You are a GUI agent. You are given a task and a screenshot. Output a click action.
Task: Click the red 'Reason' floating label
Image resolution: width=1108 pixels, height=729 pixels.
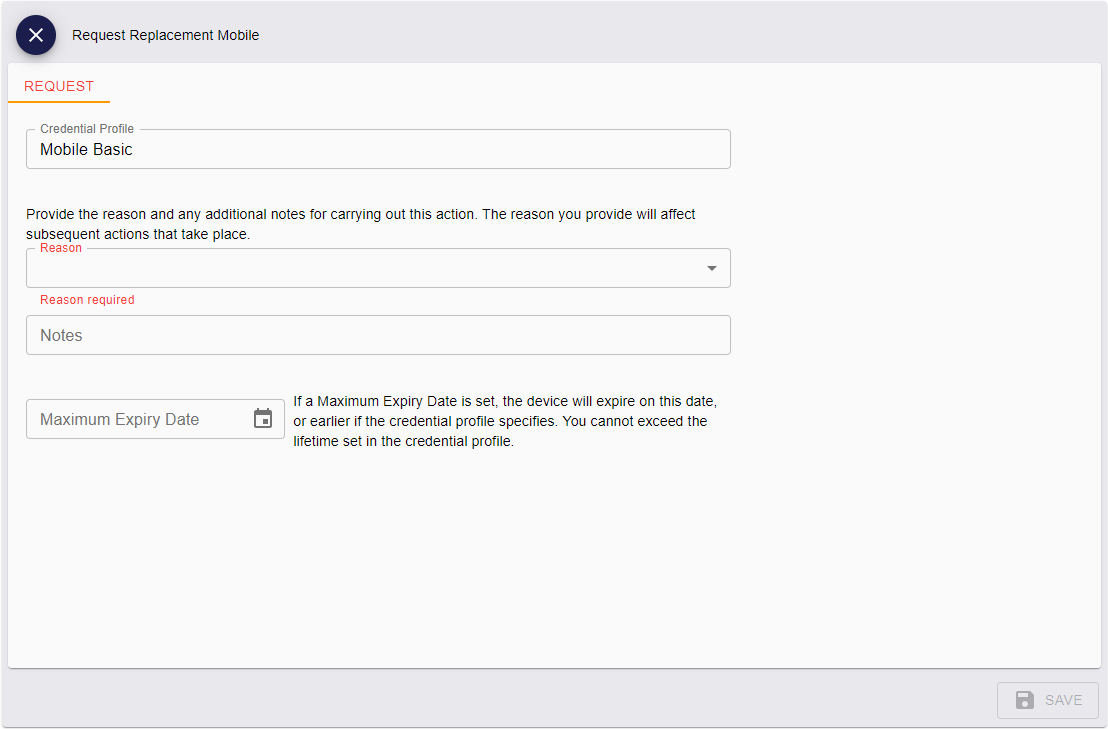(x=61, y=248)
